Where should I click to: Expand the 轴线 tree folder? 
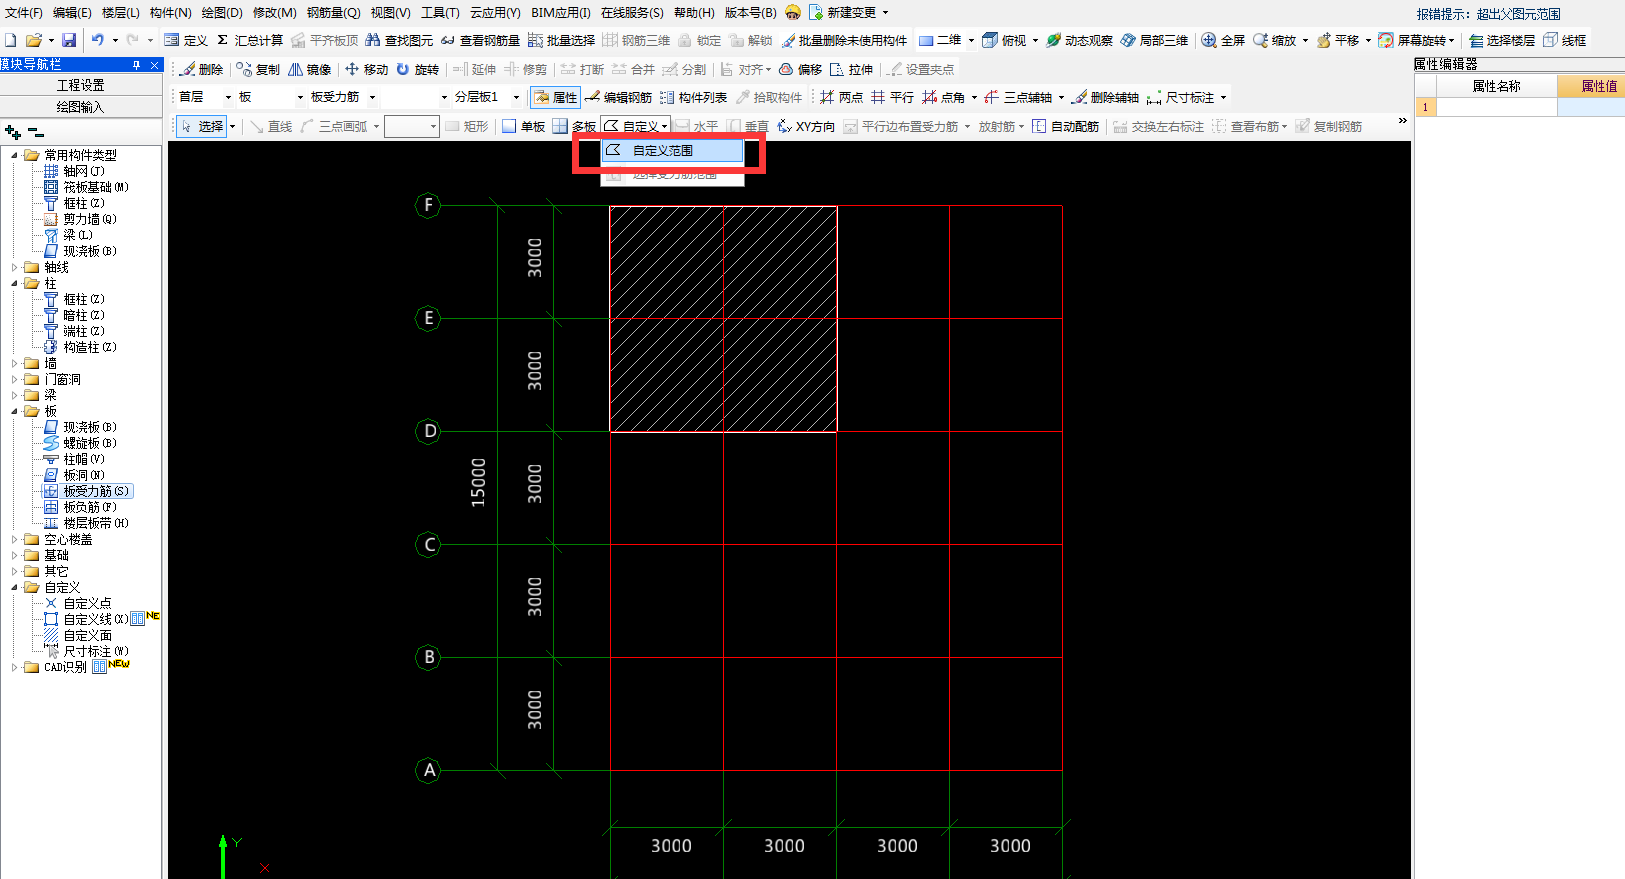tap(15, 267)
